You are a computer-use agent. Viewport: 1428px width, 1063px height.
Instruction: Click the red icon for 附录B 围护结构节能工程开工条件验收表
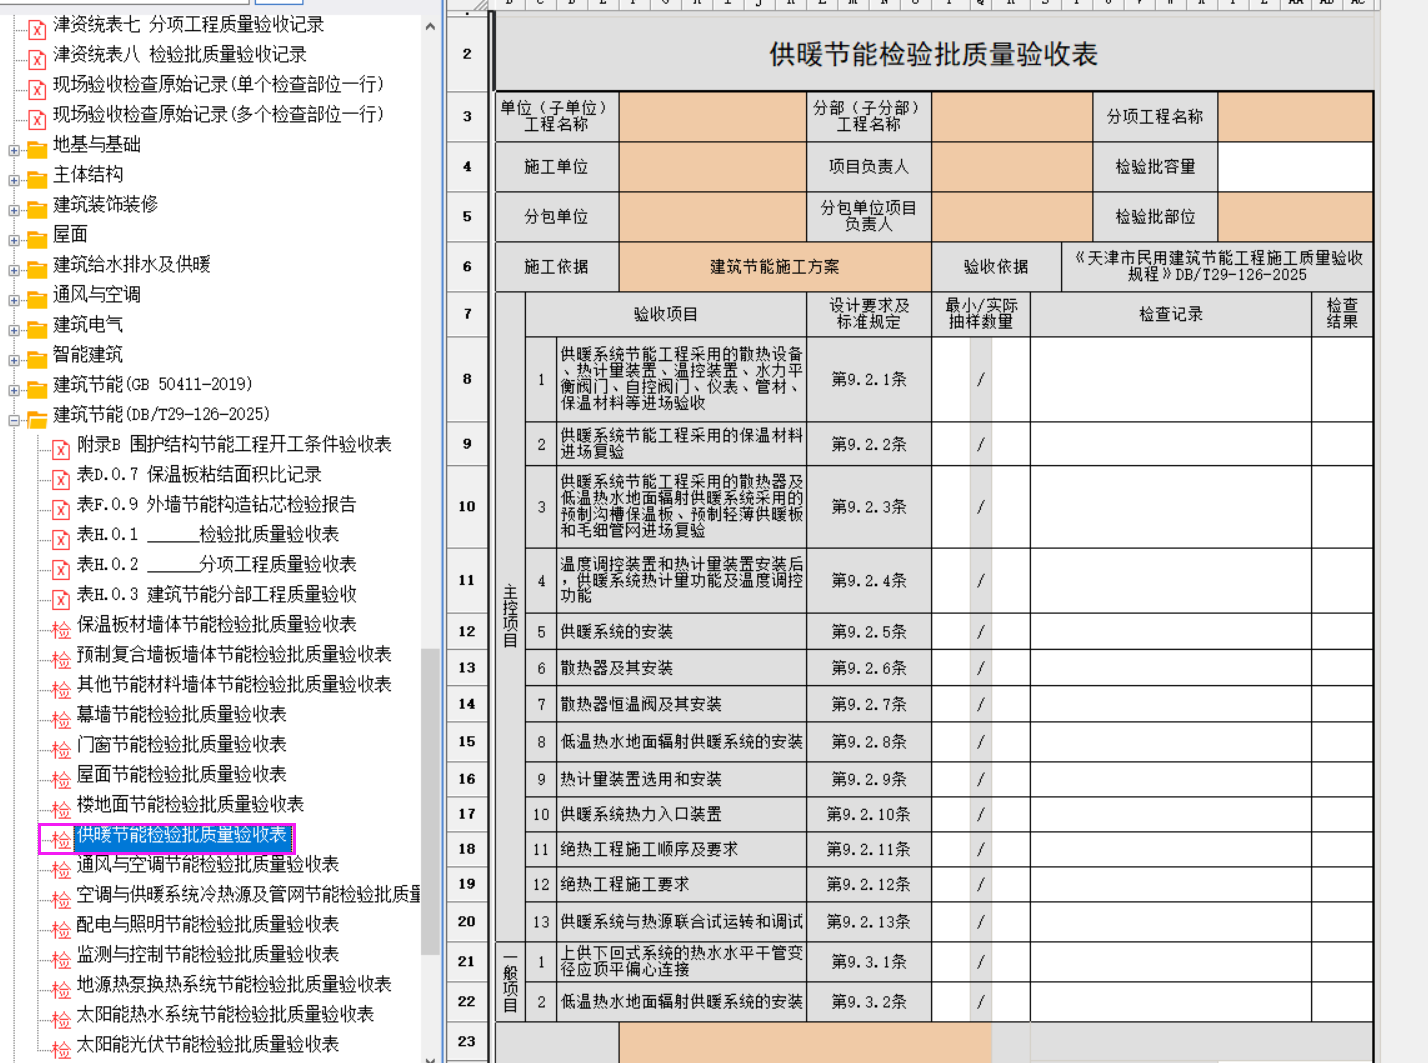click(61, 449)
